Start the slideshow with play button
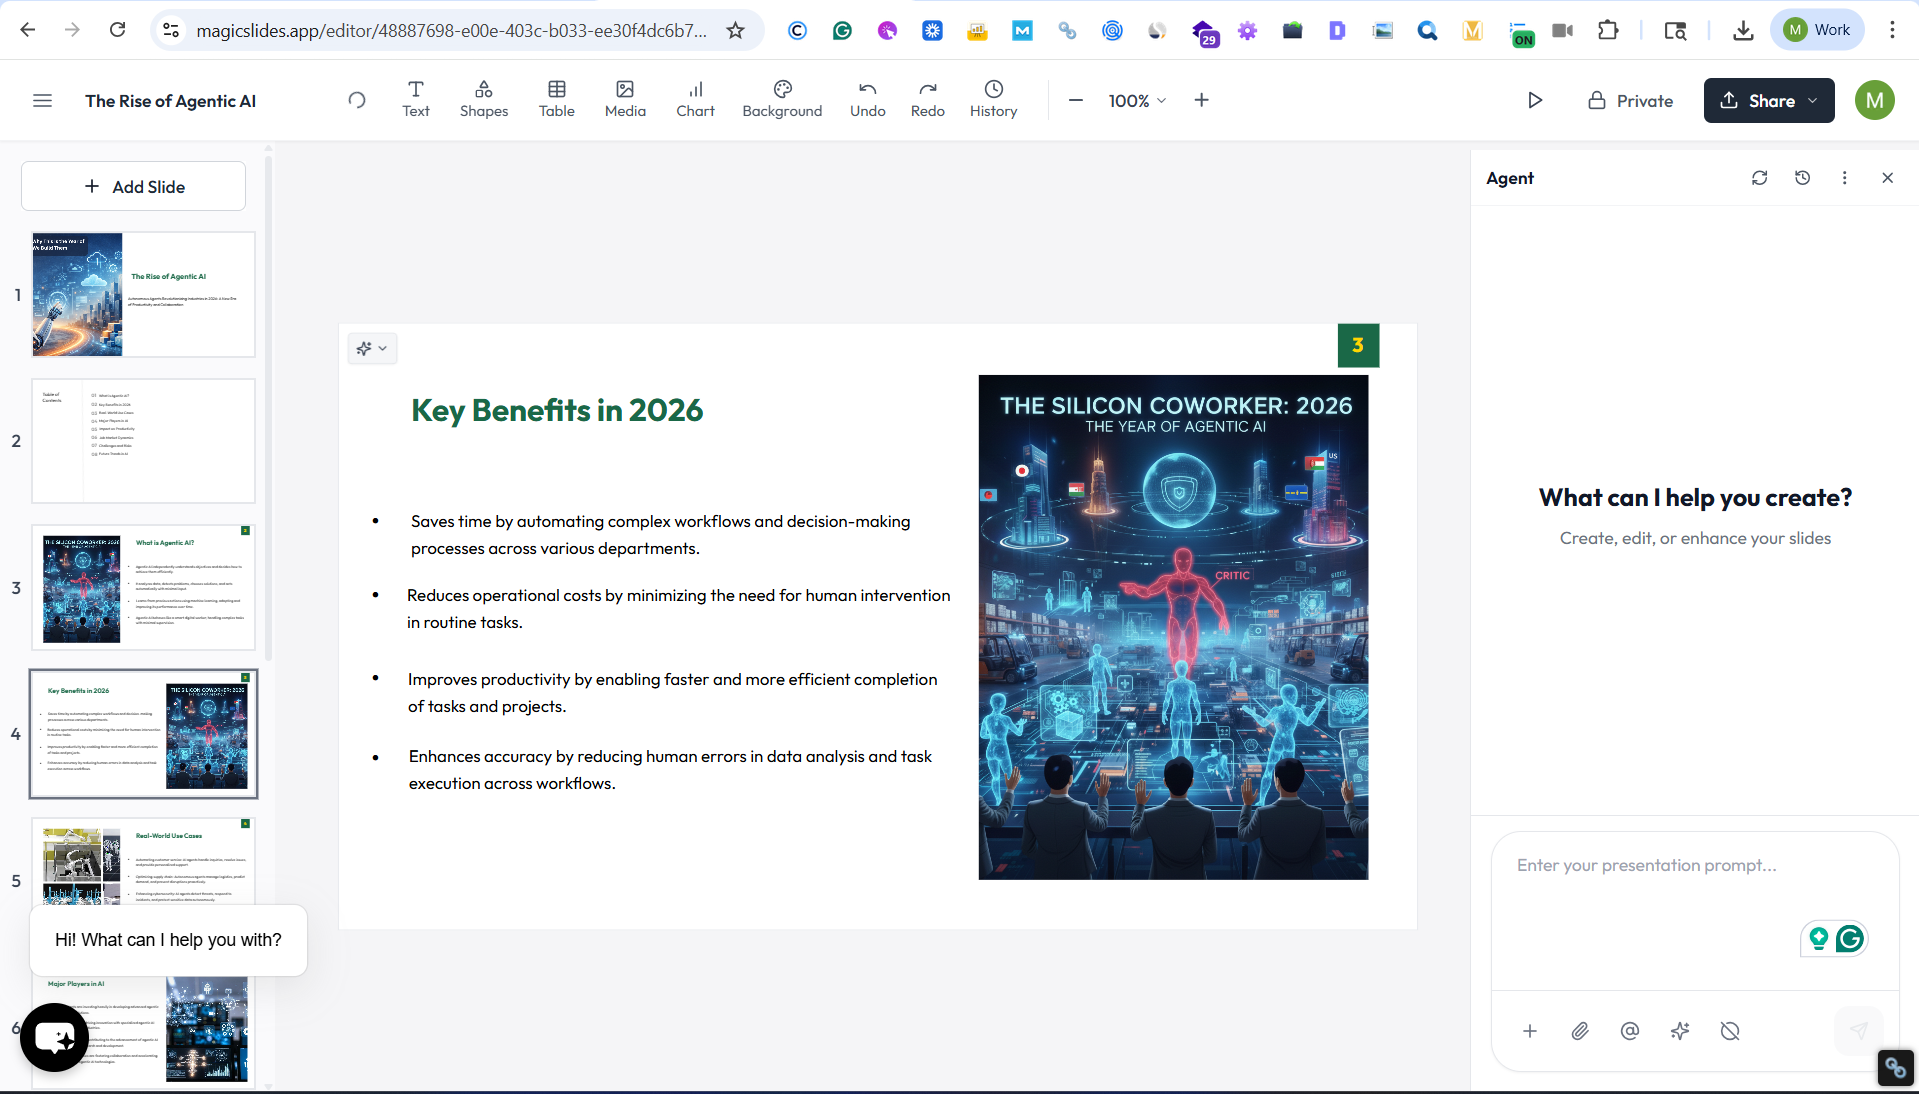 (x=1535, y=101)
